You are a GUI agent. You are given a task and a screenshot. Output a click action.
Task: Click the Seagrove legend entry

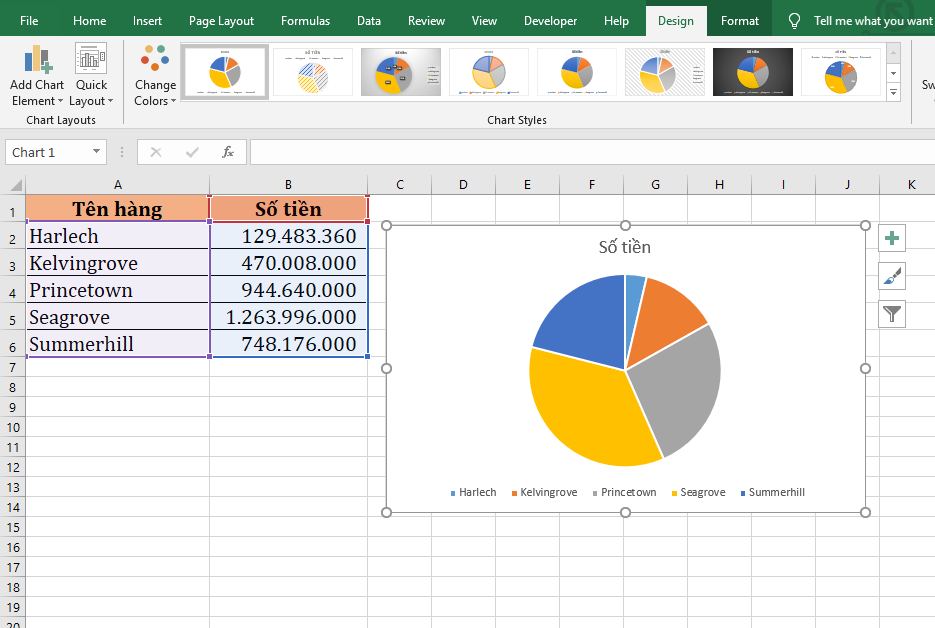[702, 492]
